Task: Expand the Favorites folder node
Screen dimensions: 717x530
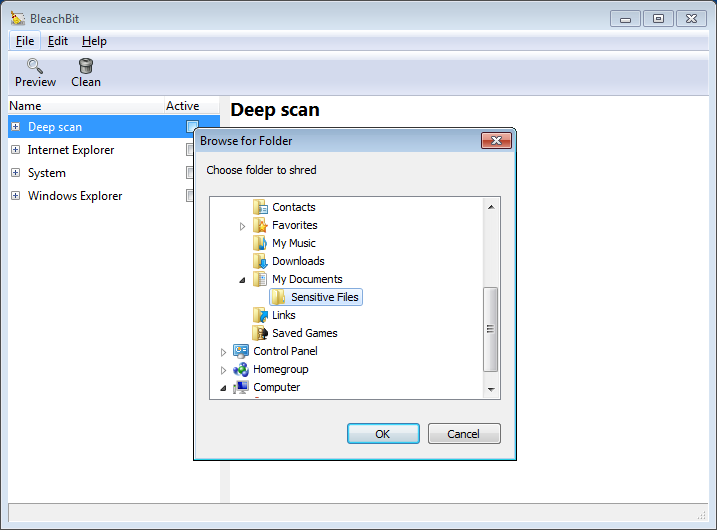Action: pyautogui.click(x=242, y=226)
